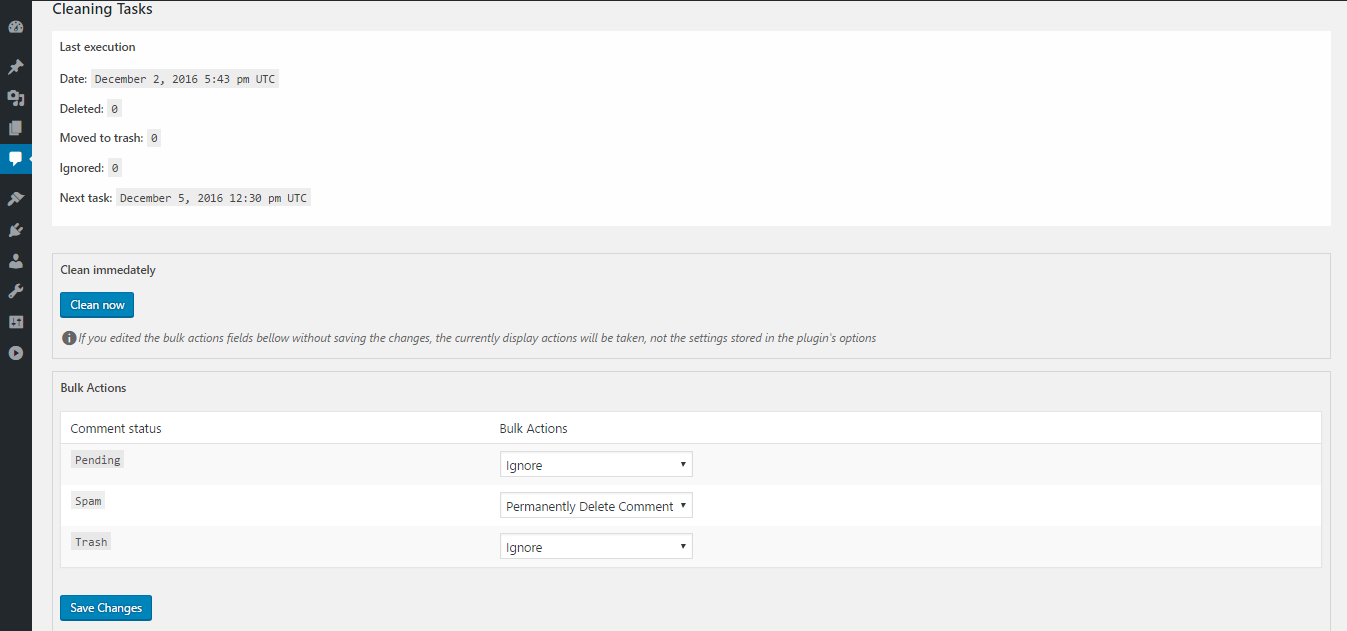Open Users person icon
This screenshot has height=631, width=1347.
pyautogui.click(x=15, y=261)
